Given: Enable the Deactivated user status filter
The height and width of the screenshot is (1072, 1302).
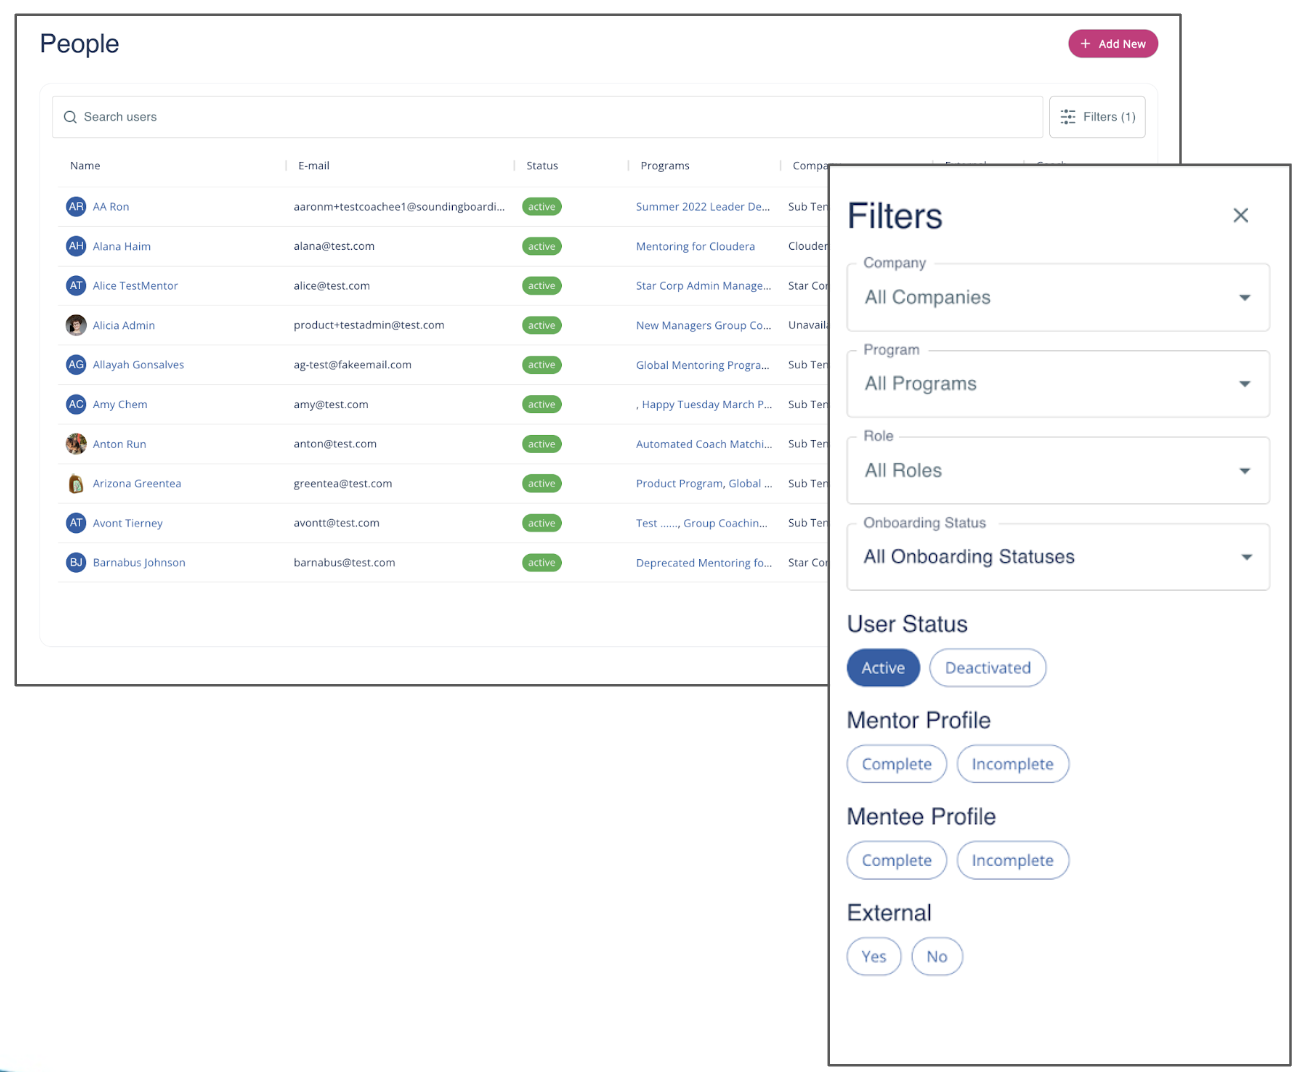Looking at the screenshot, I should click(987, 668).
